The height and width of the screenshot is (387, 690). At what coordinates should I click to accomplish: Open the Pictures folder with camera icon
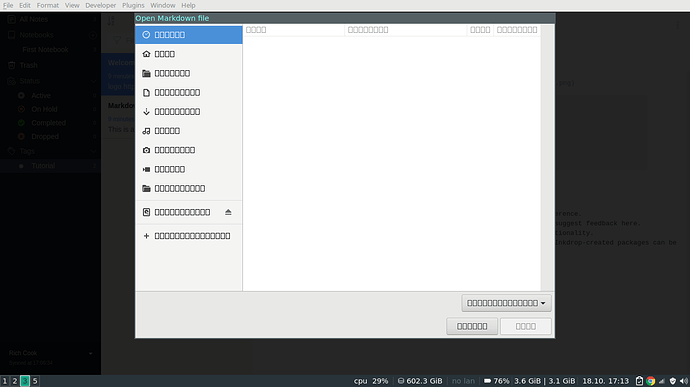(189, 150)
